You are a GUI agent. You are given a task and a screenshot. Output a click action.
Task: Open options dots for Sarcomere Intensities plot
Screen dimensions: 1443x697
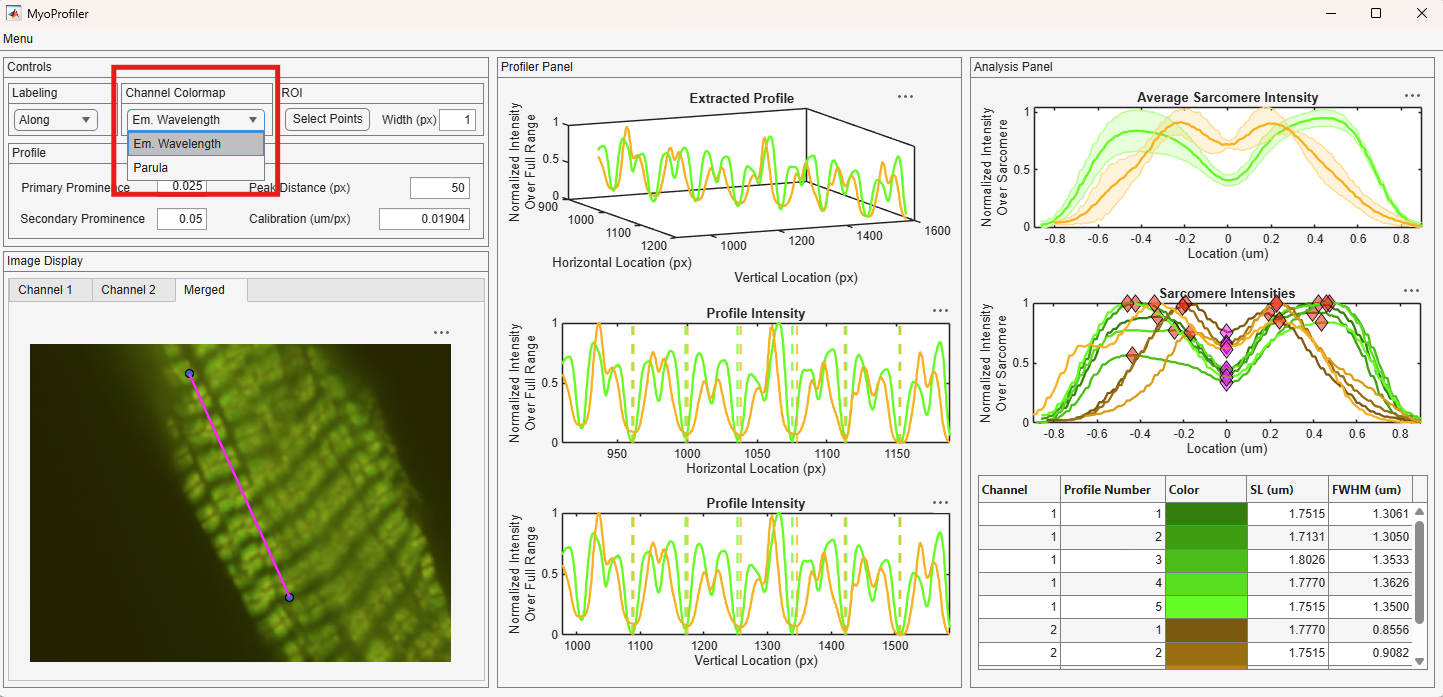pos(1412,291)
